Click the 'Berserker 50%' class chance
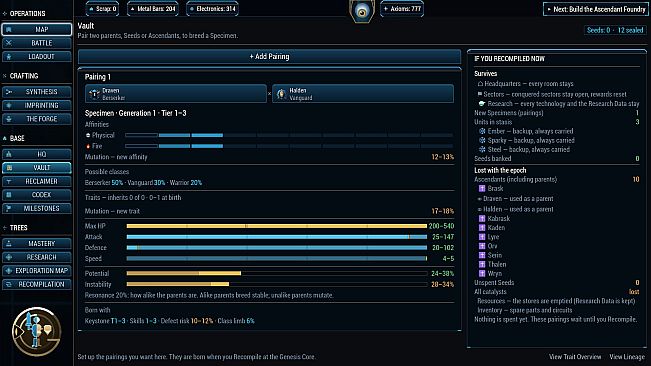 104,183
